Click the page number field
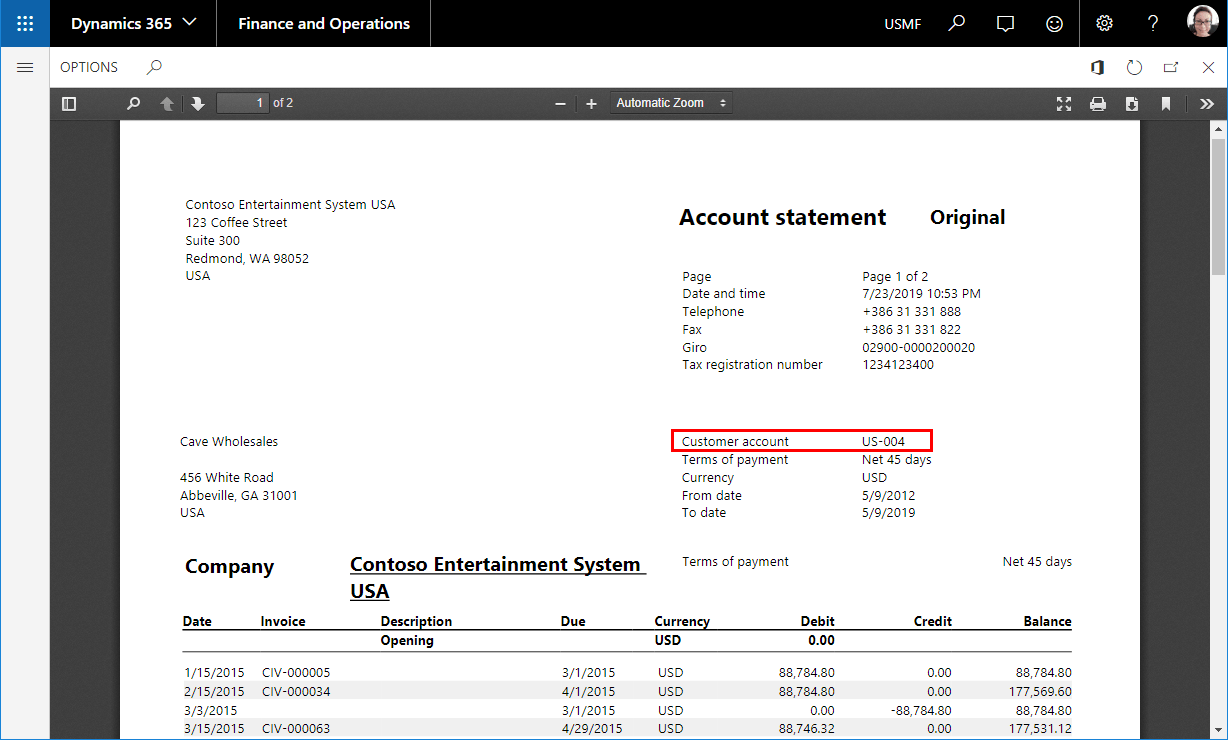The width and height of the screenshot is (1228, 740). [243, 103]
